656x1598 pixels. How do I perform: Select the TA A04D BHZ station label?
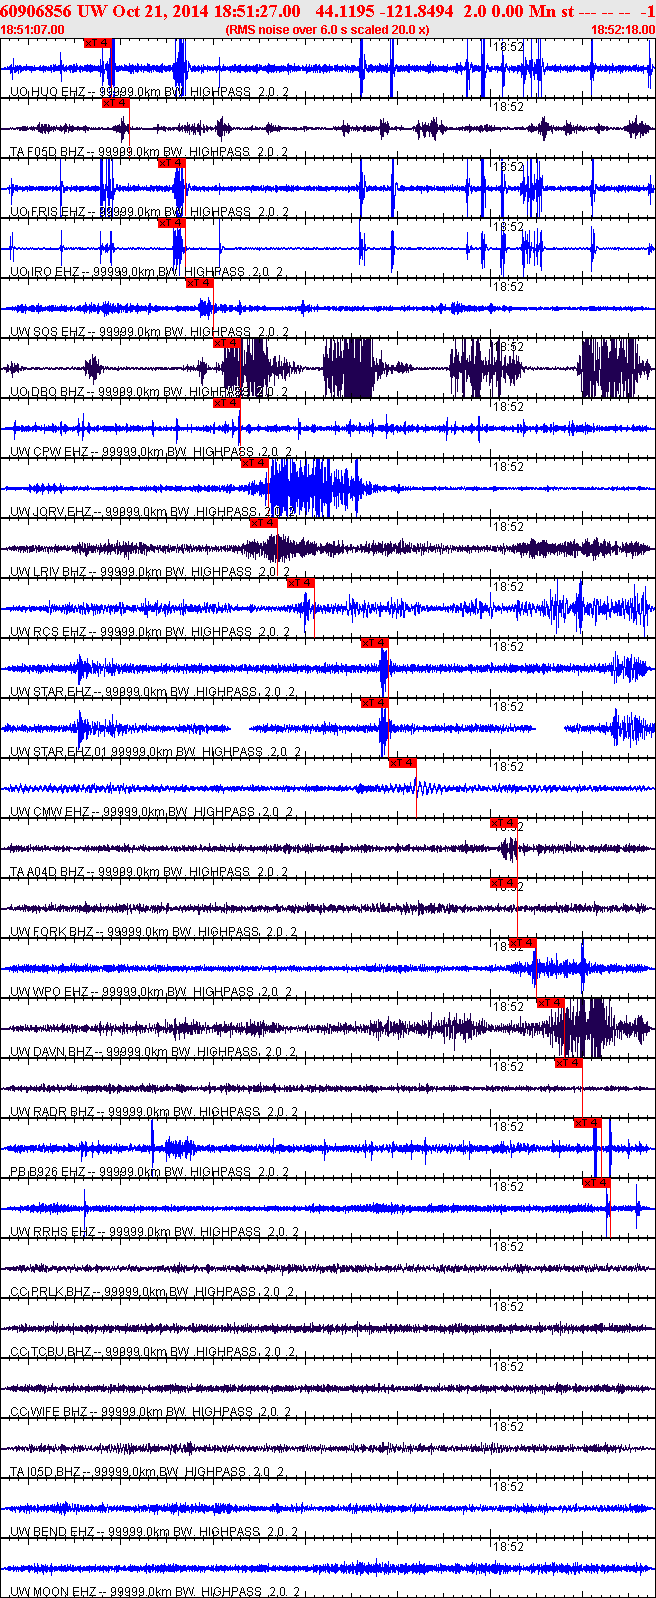coord(149,872)
